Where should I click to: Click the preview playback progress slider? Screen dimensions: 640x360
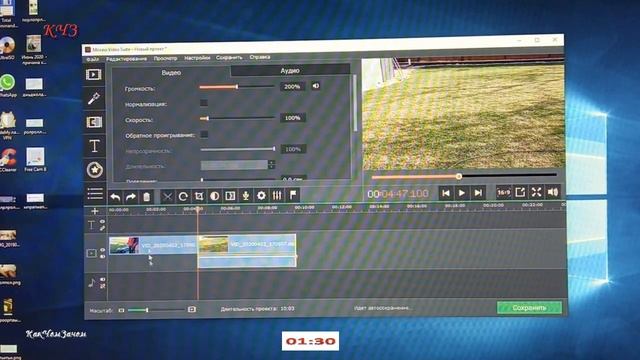tap(464, 176)
